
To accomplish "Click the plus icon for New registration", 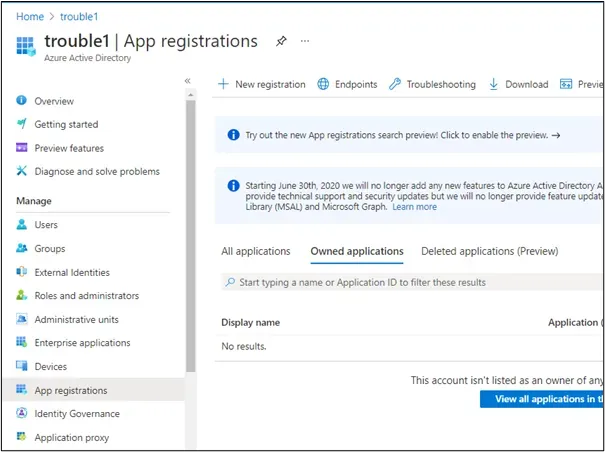I will pos(223,84).
